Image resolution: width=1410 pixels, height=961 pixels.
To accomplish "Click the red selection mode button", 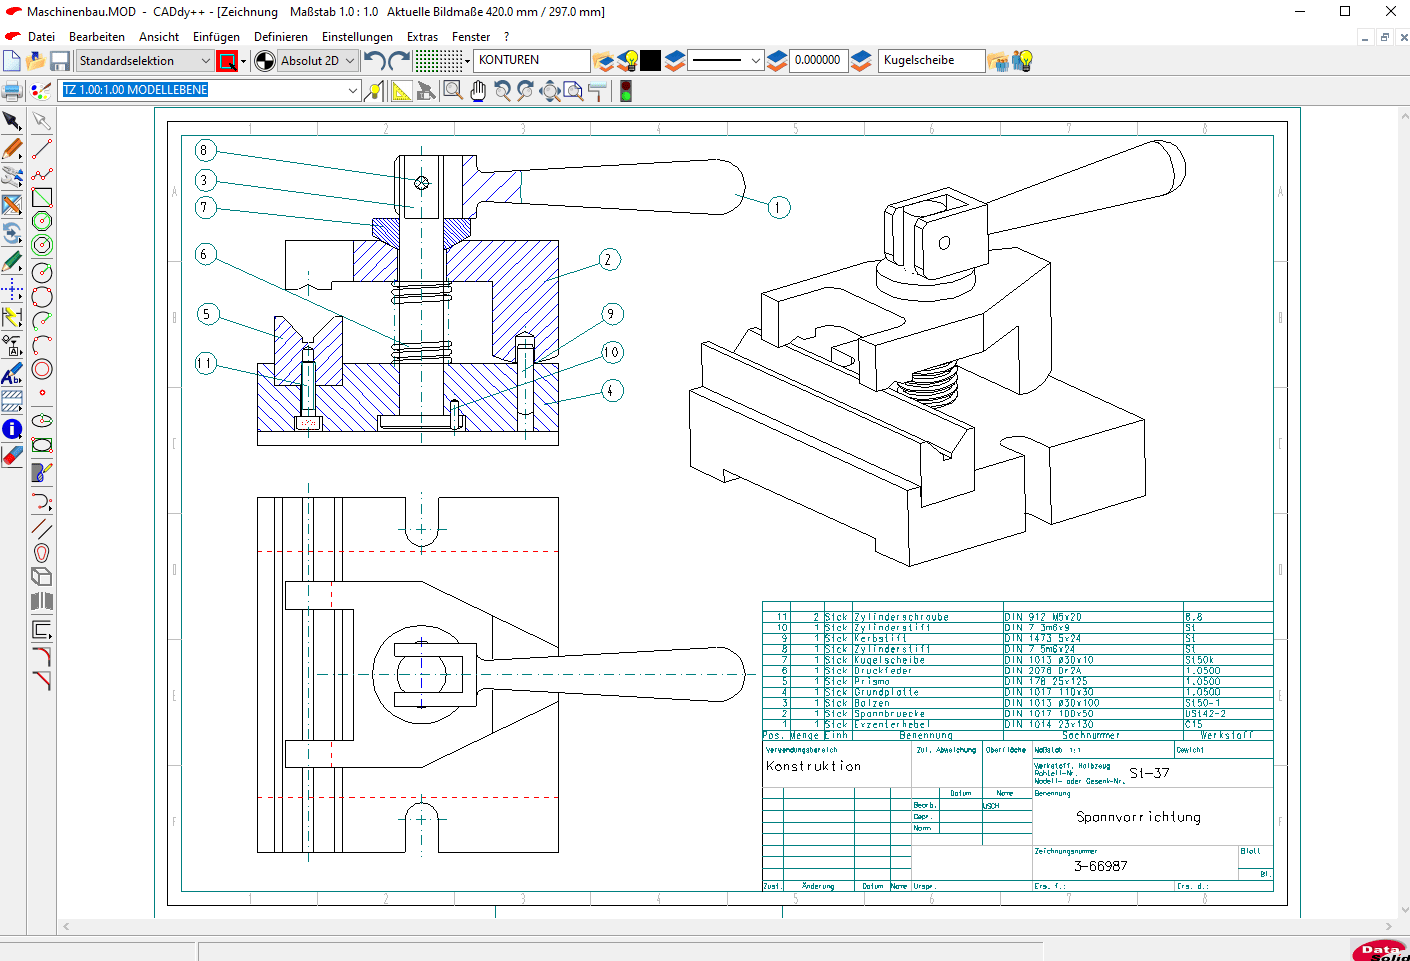I will click(226, 60).
